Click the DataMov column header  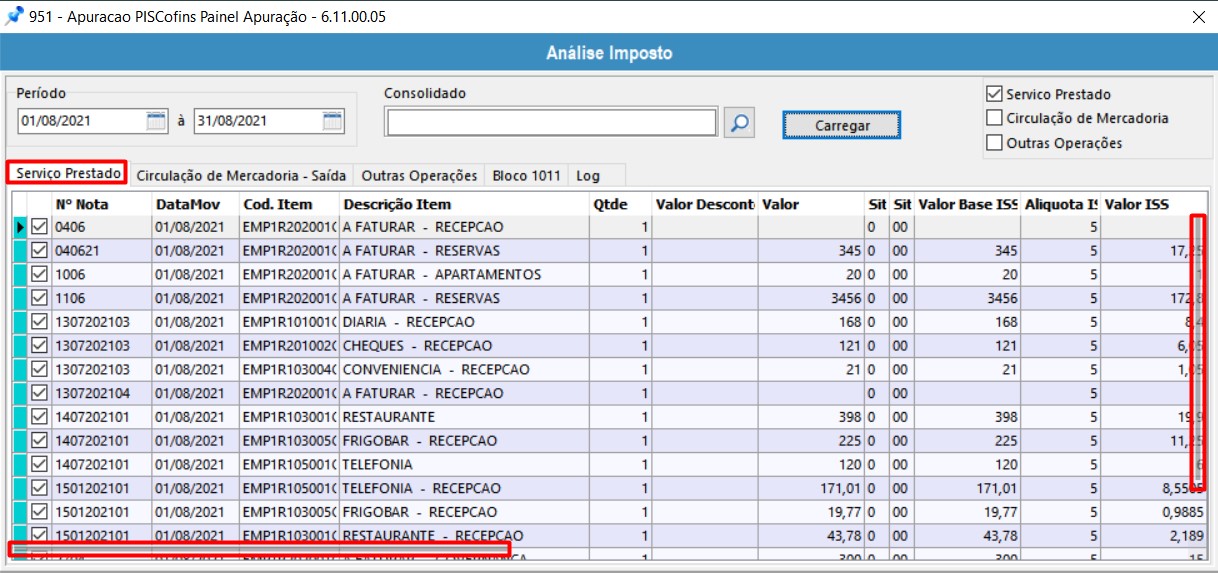click(x=196, y=204)
